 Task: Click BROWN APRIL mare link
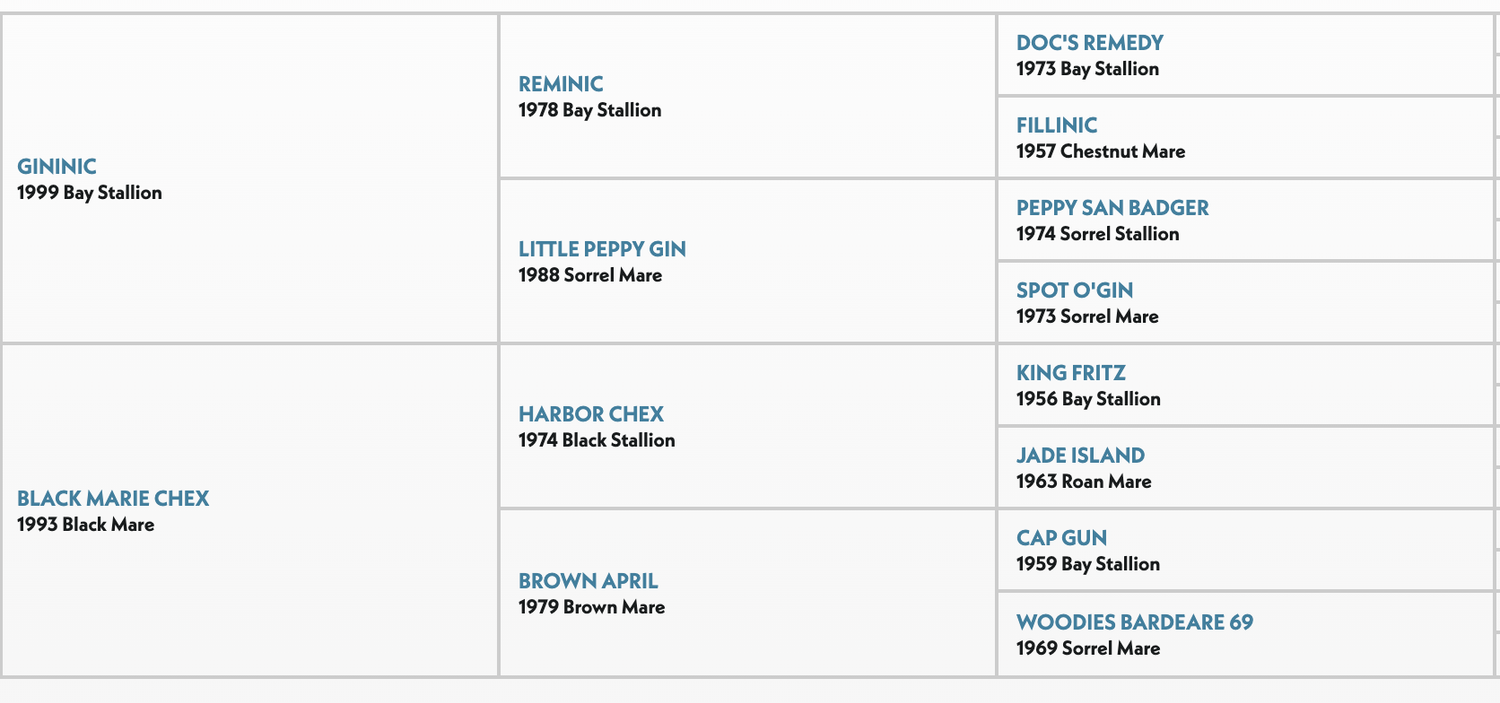click(x=588, y=581)
